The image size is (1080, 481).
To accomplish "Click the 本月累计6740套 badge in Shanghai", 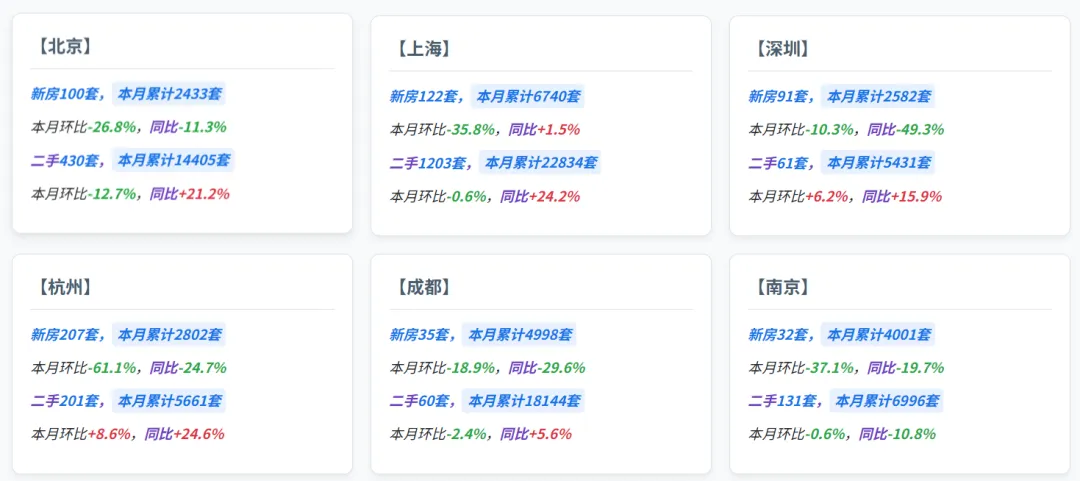I will click(x=528, y=96).
